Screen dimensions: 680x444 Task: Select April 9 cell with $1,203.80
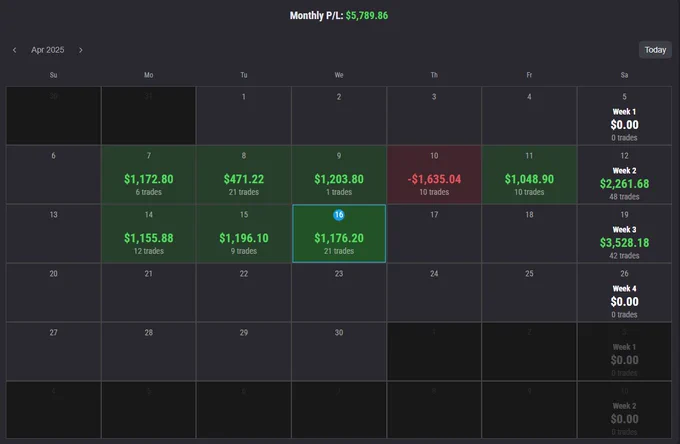(x=339, y=174)
